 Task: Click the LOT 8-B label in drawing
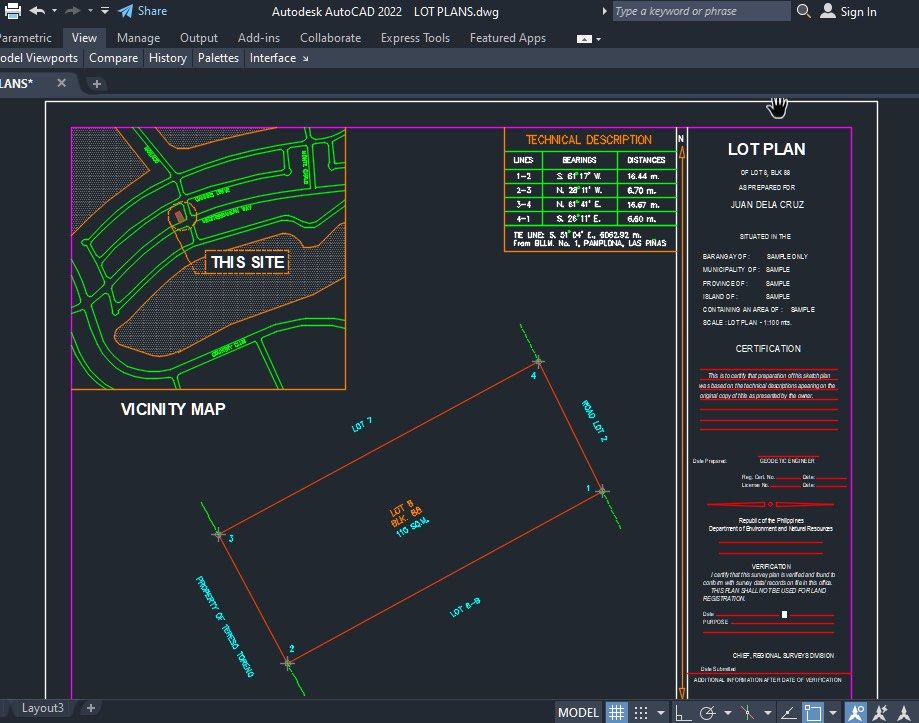click(465, 608)
